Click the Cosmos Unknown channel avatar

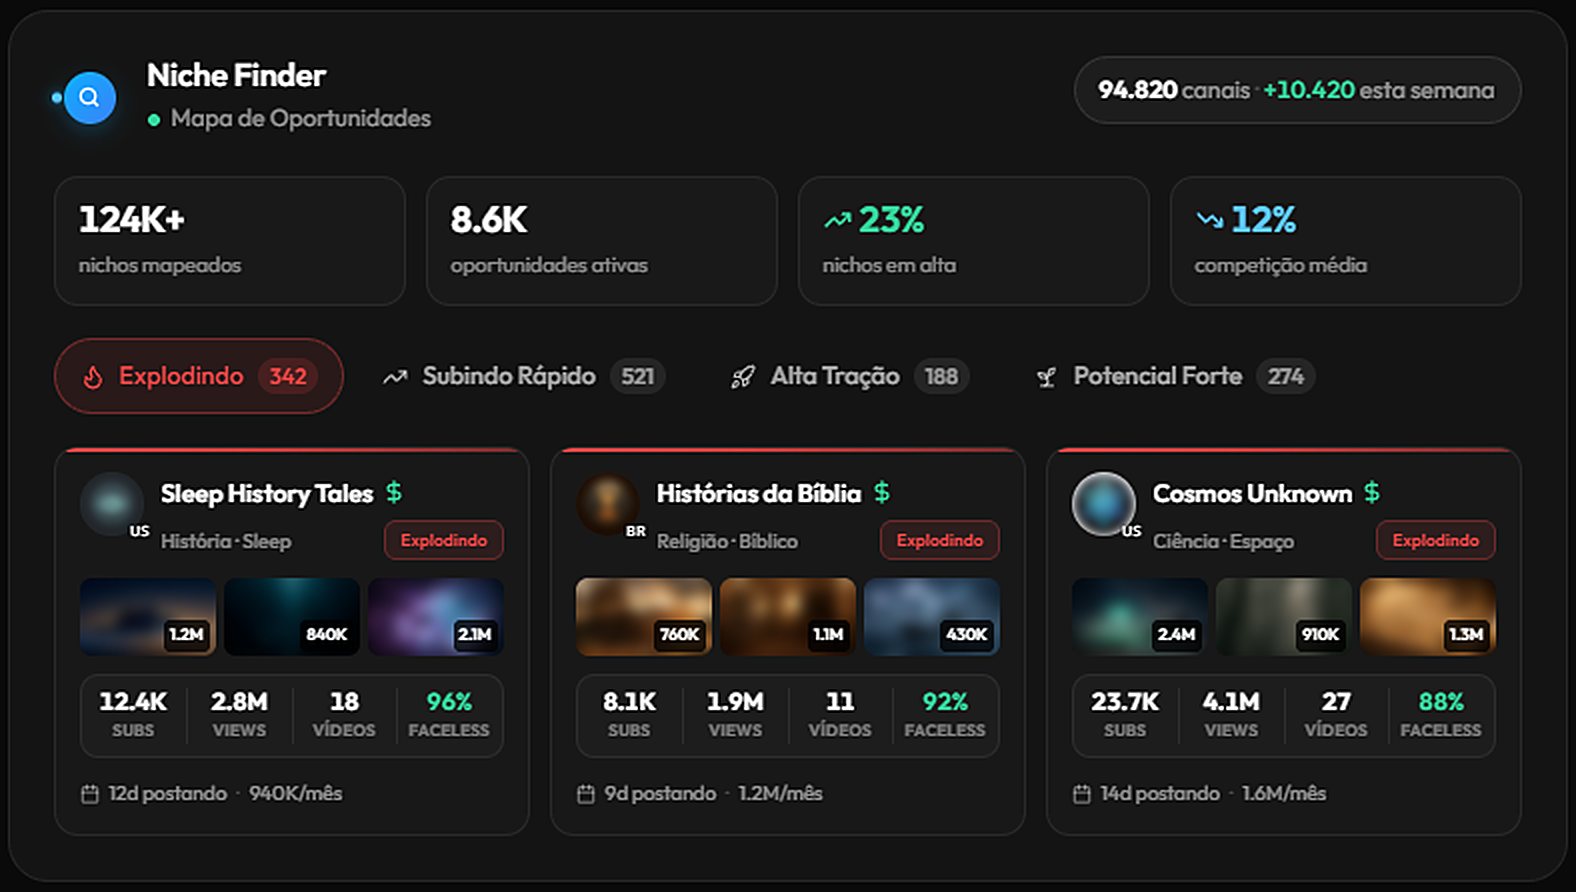pos(1104,504)
